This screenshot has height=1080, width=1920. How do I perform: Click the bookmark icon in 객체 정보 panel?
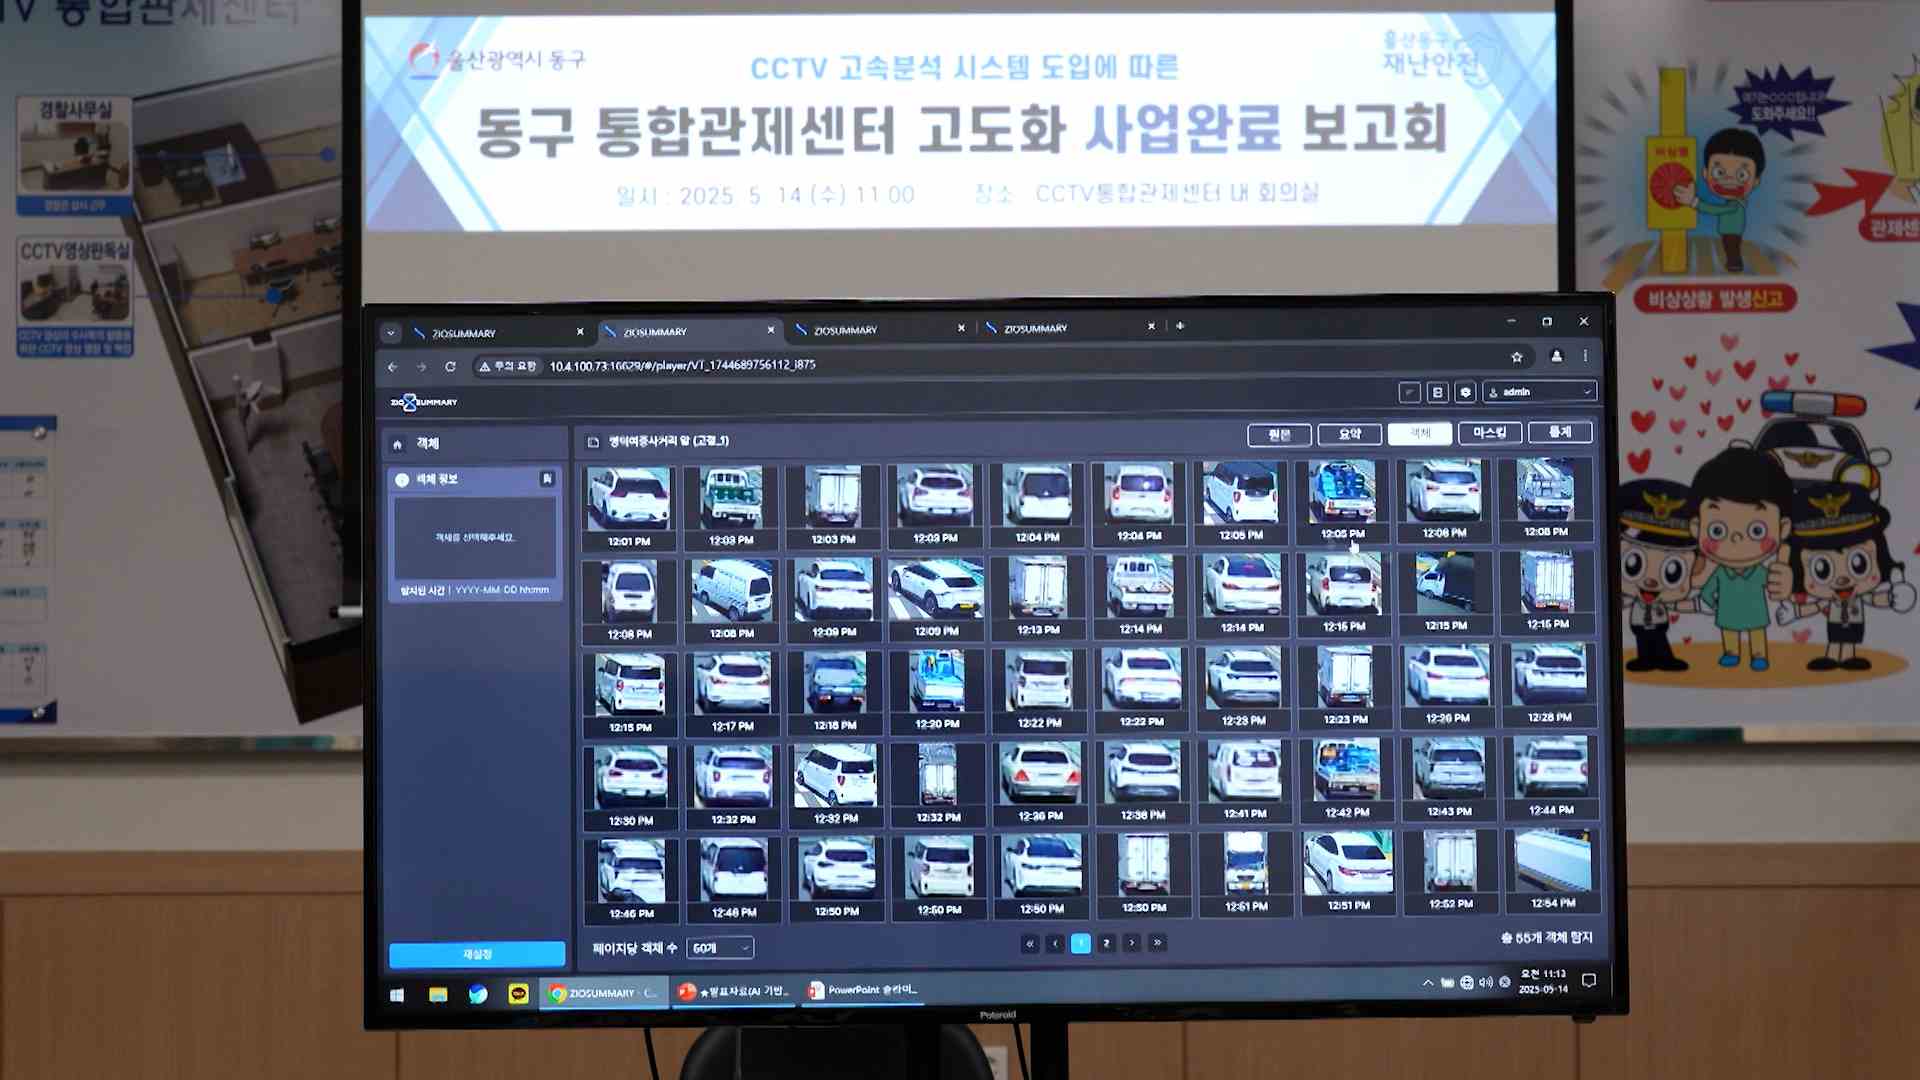[x=547, y=479]
